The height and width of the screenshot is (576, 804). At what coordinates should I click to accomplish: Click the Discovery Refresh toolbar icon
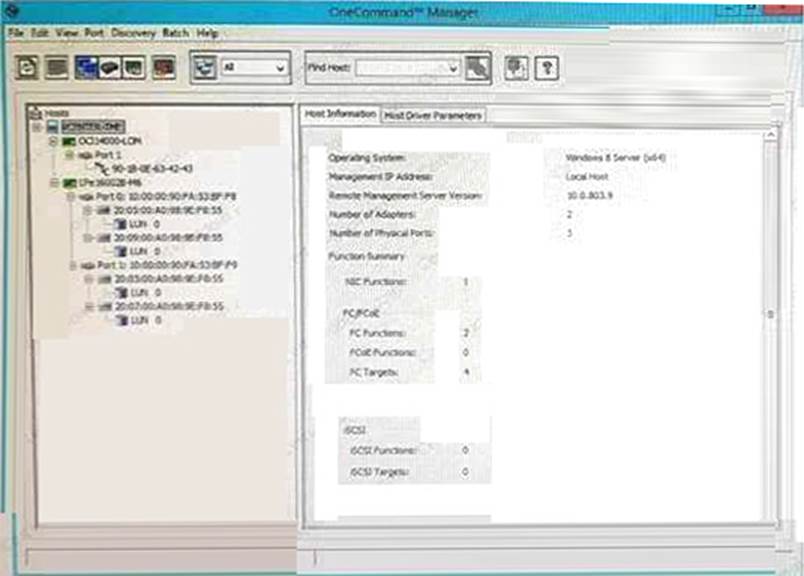[27, 68]
